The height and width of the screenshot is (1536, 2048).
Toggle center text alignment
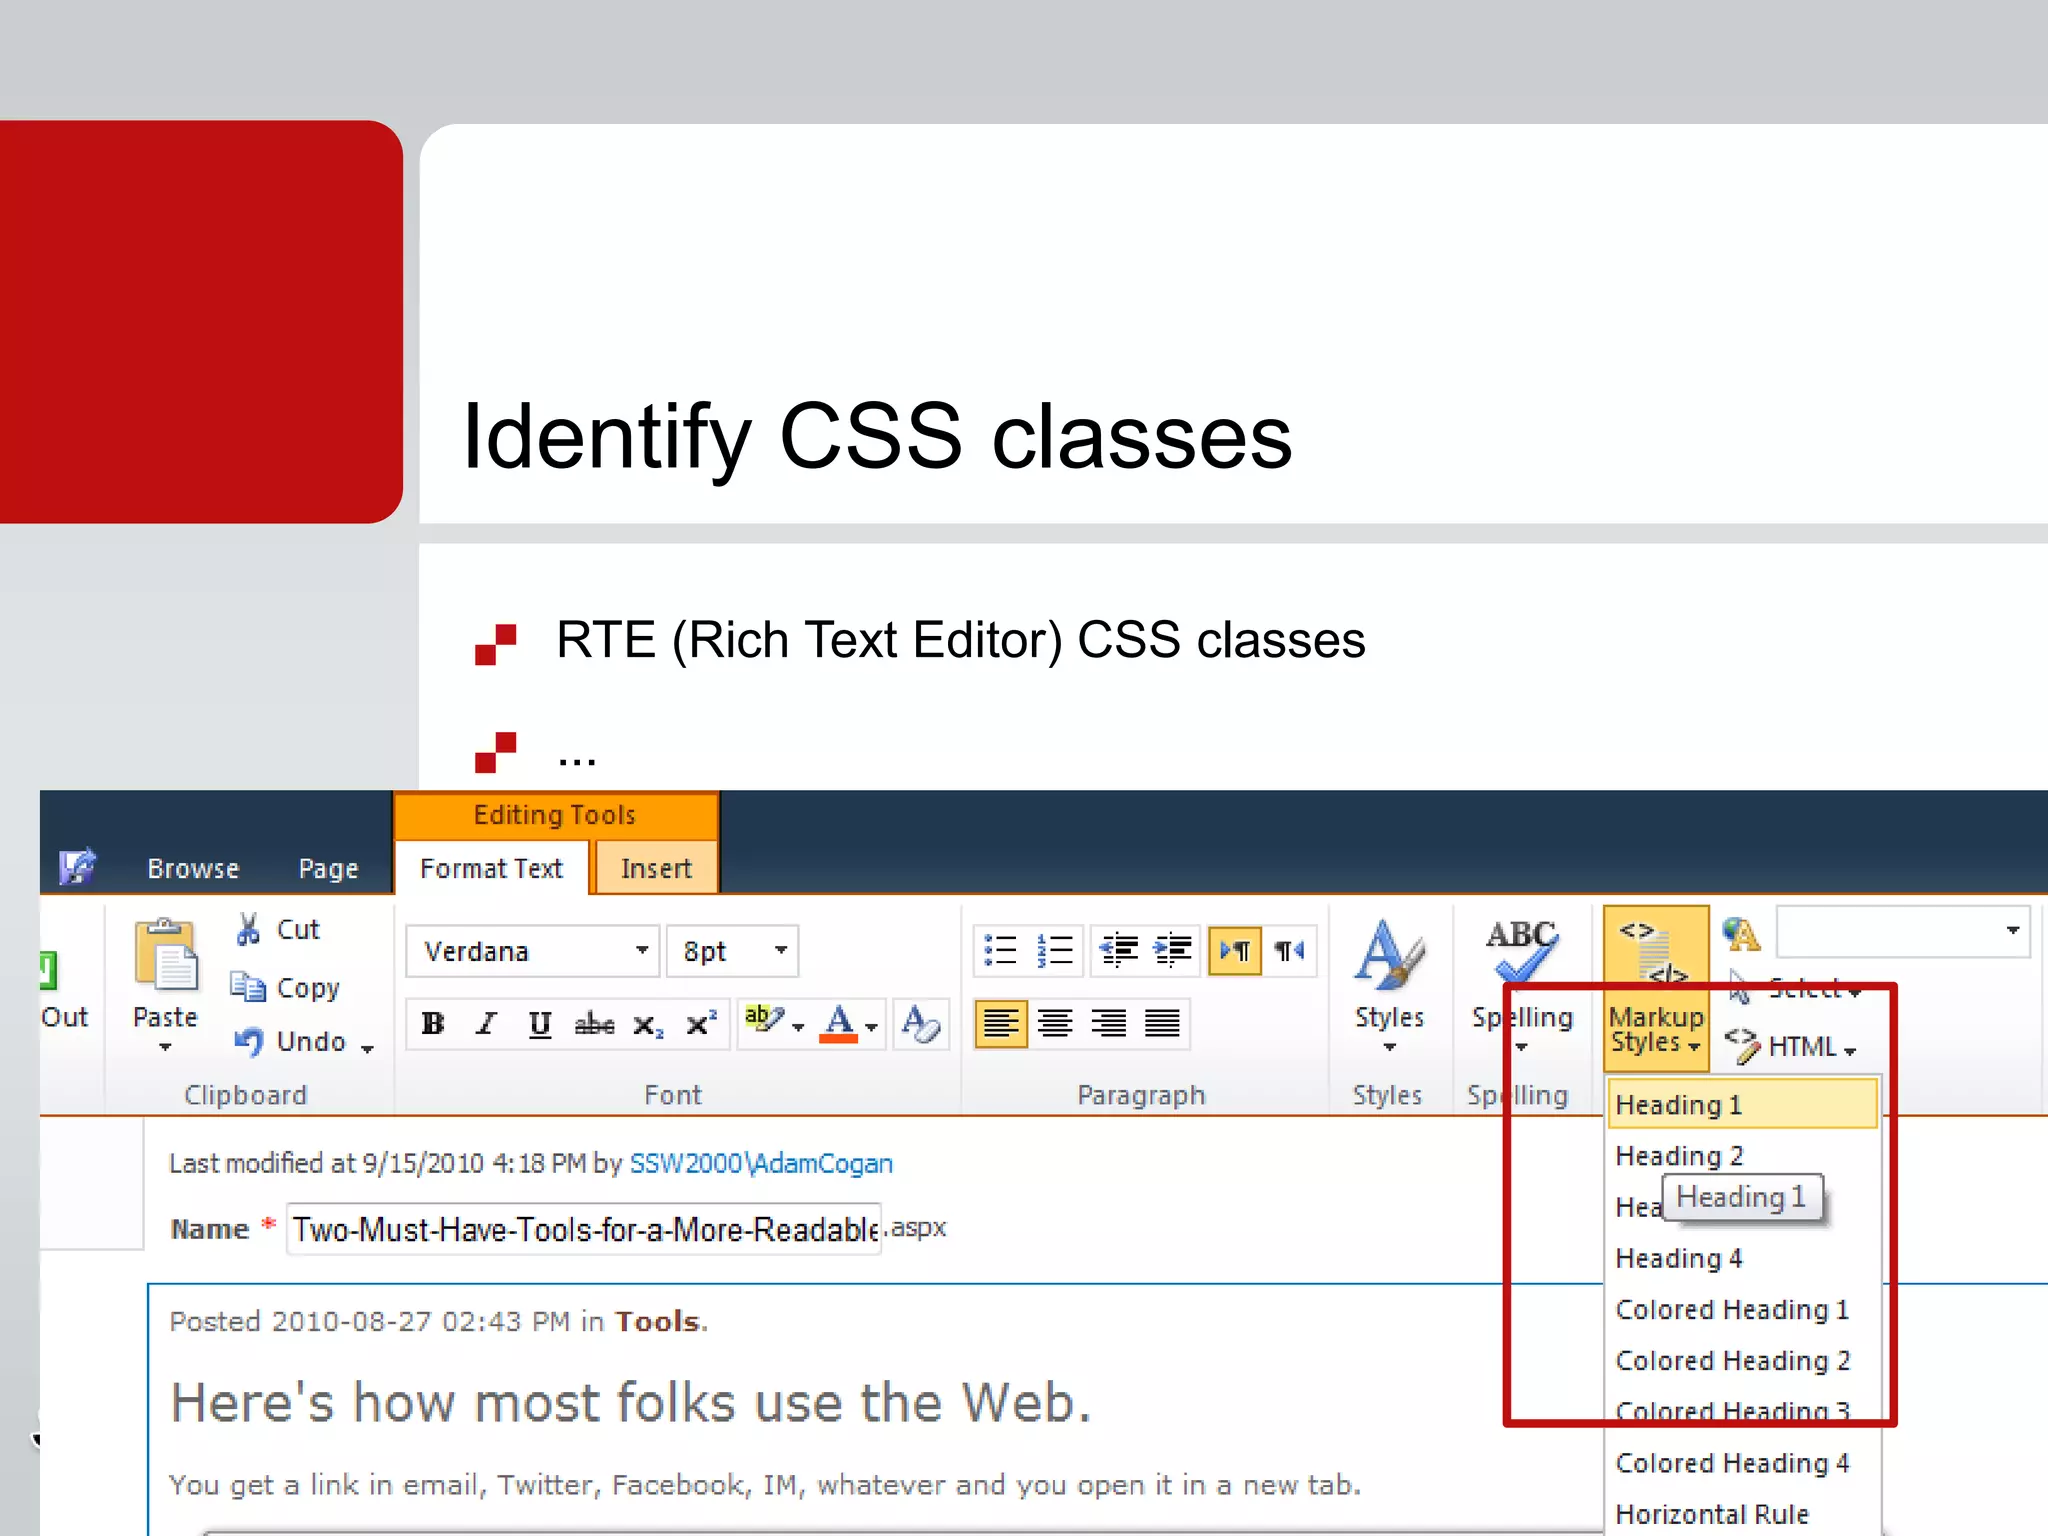coord(1055,1024)
